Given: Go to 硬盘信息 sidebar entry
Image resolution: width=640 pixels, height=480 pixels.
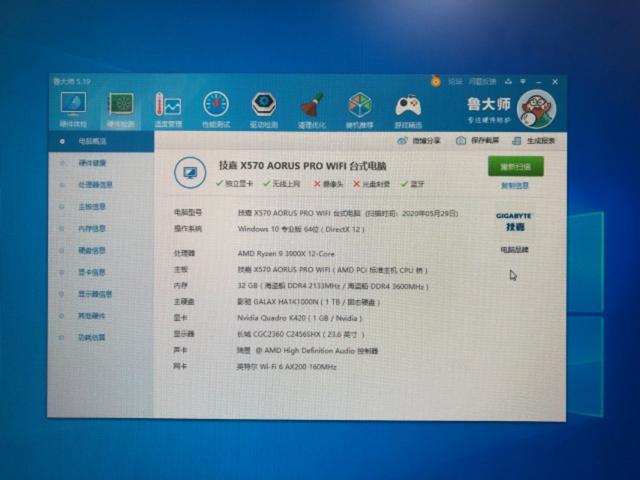Looking at the screenshot, I should tap(93, 251).
